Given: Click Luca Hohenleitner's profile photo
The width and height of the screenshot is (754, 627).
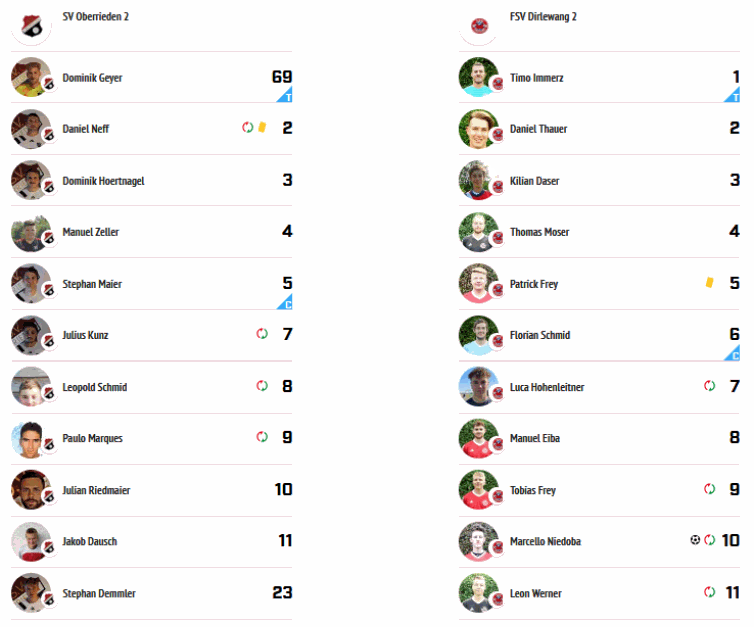Looking at the screenshot, I should (x=479, y=387).
